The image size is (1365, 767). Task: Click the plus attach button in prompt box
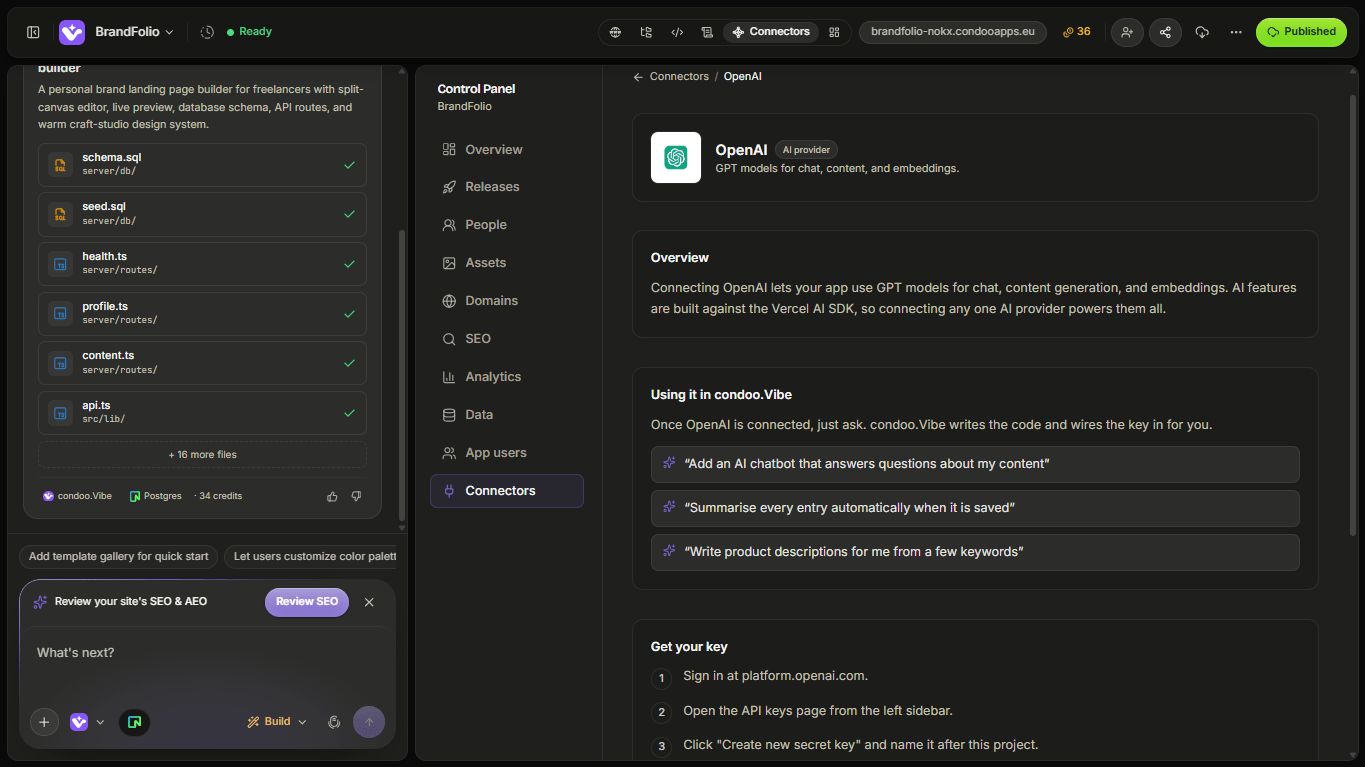44,722
